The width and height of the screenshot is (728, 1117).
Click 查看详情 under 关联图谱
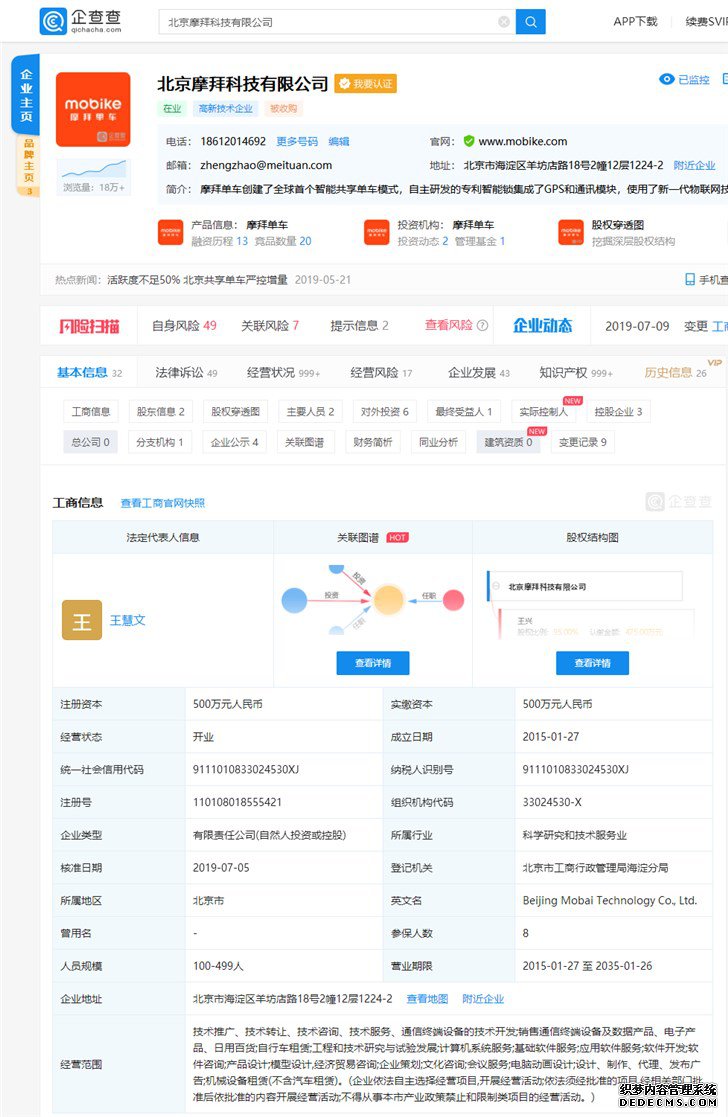(x=373, y=663)
